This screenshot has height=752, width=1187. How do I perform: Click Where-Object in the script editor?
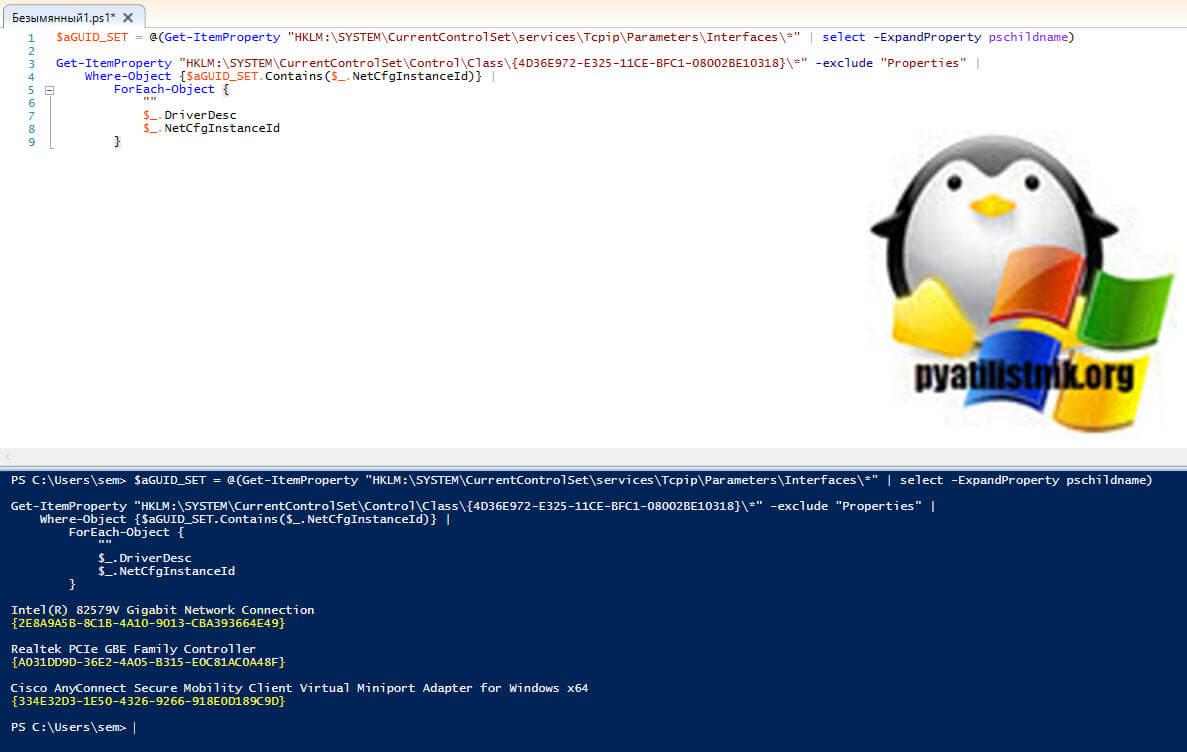(x=128, y=76)
